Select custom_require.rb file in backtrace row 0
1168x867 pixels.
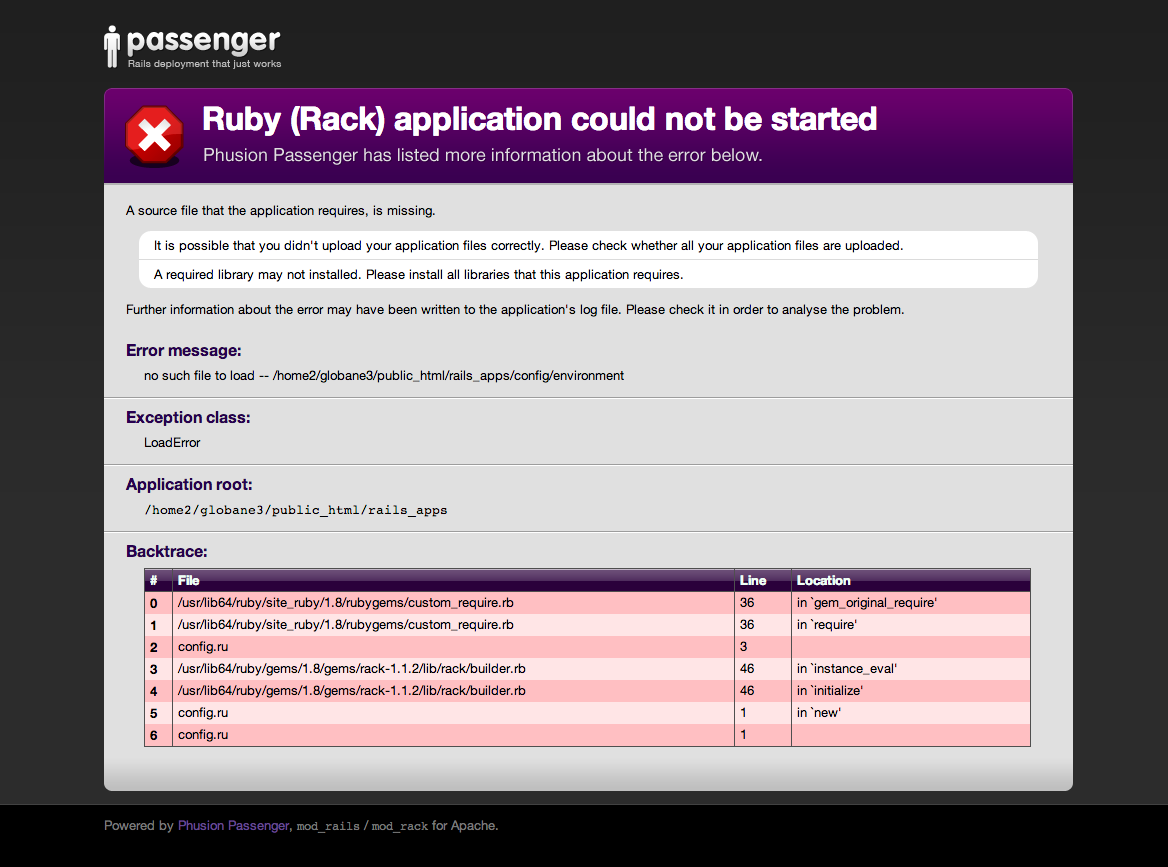click(x=346, y=603)
